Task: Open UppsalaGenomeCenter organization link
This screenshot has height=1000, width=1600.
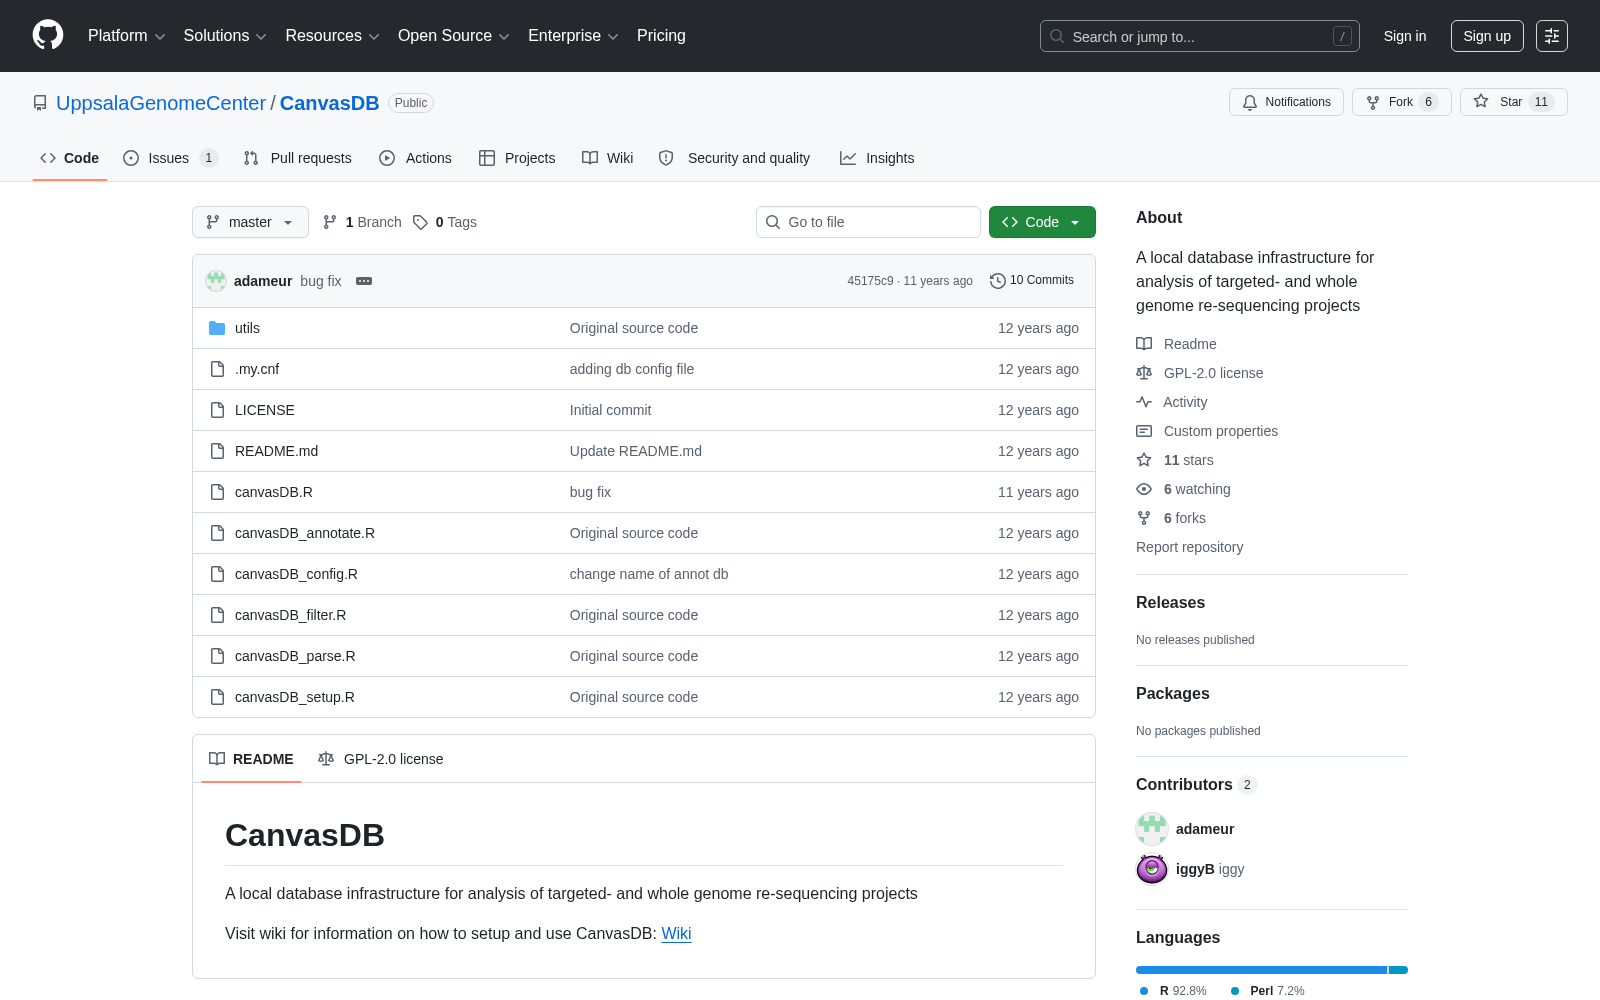Action: [161, 103]
